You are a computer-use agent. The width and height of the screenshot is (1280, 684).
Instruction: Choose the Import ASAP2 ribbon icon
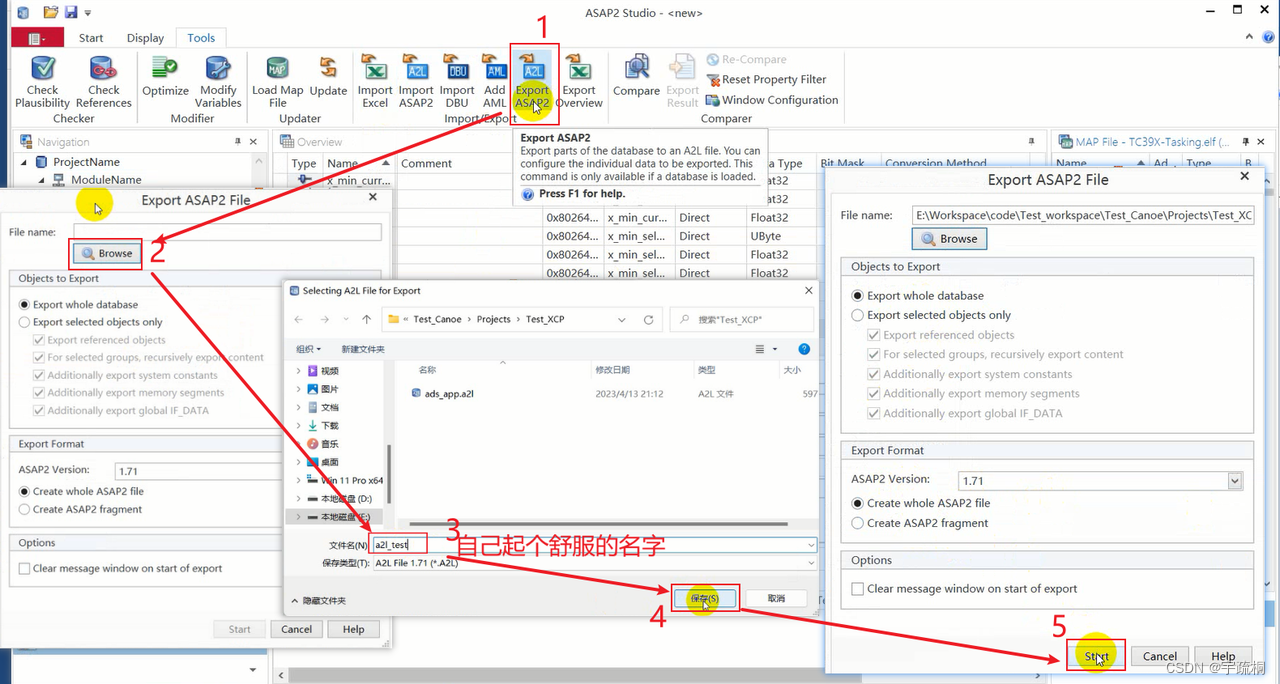click(x=416, y=68)
